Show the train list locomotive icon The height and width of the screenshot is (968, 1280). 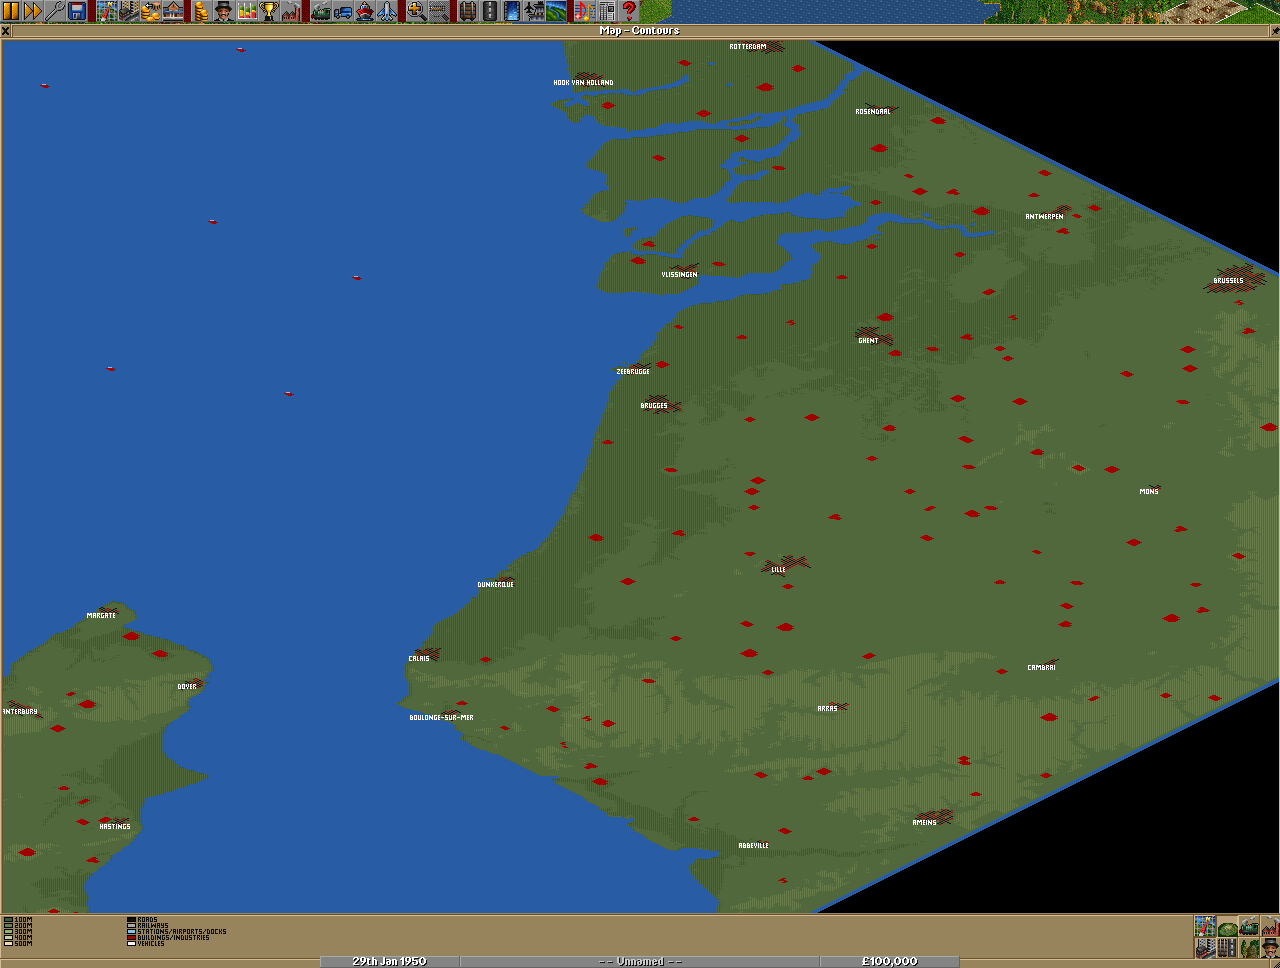321,12
